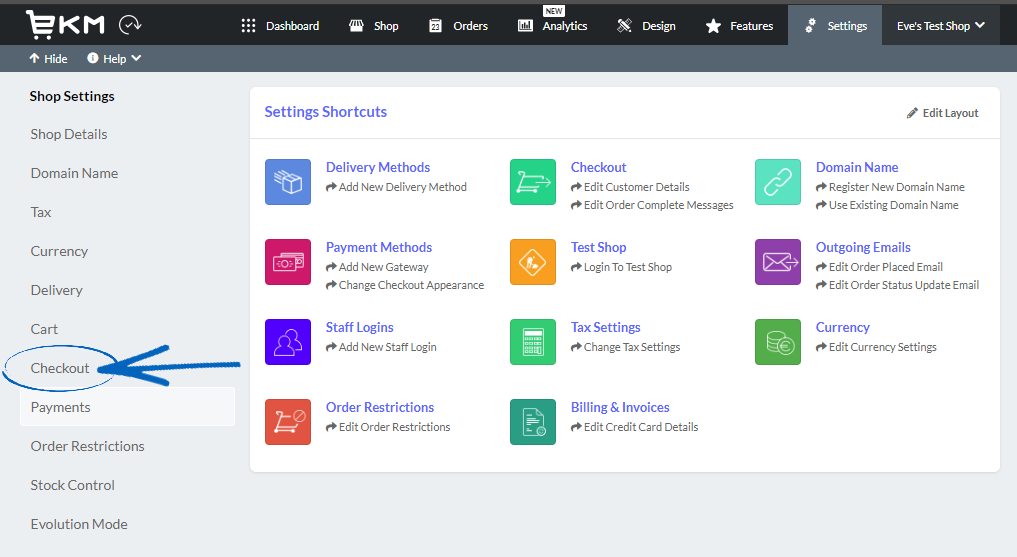The height and width of the screenshot is (557, 1017).
Task: Open Shop Details in sidebar
Action: pyautogui.click(x=69, y=134)
